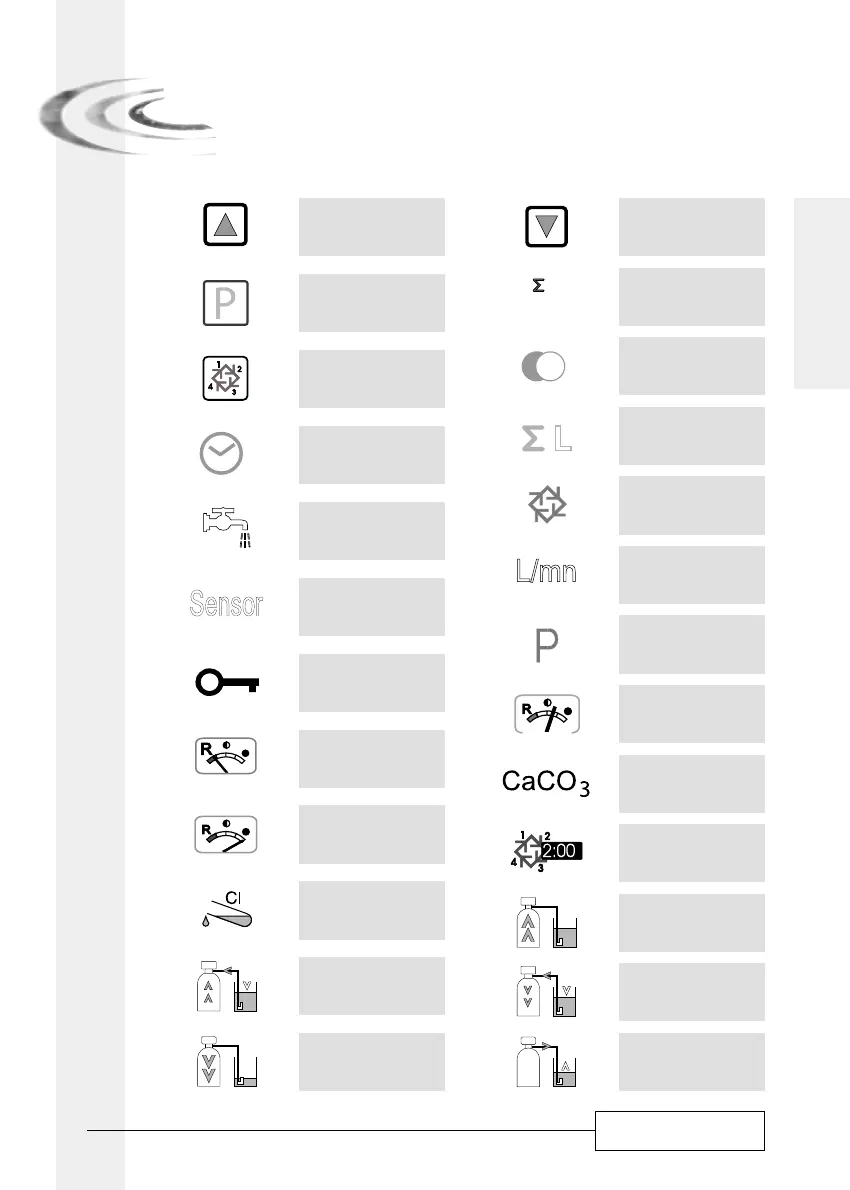Click the unboxed letter P symbol
The height and width of the screenshot is (1190, 850).
point(546,646)
